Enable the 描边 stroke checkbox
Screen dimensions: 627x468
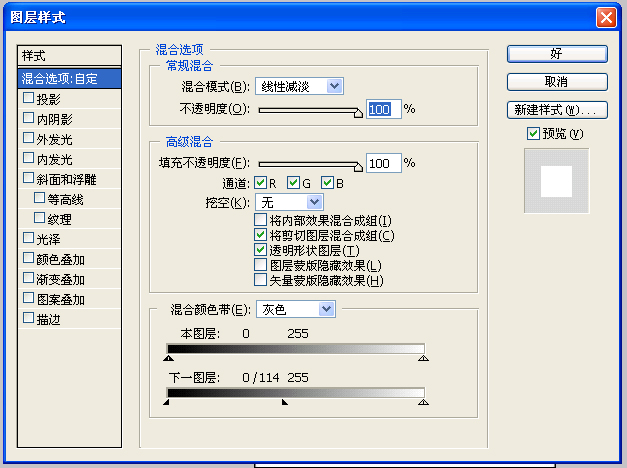point(28,318)
